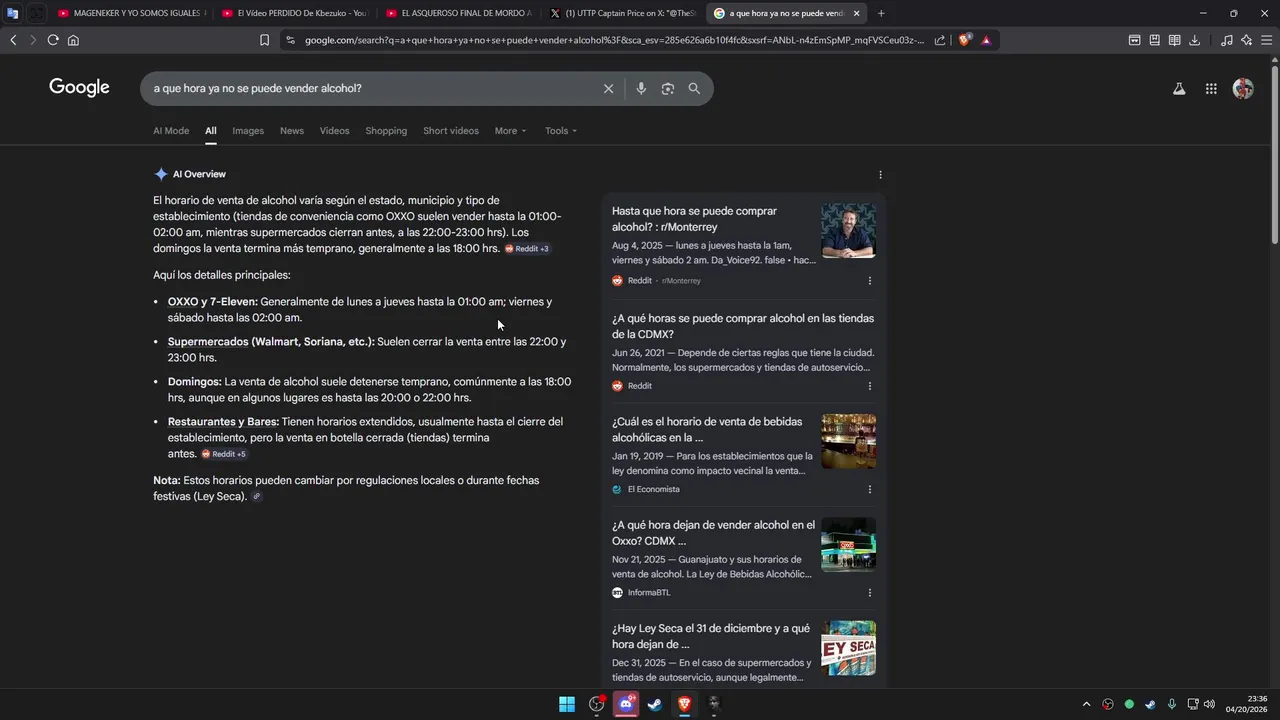Submit search with magnifier icon

tap(694, 88)
